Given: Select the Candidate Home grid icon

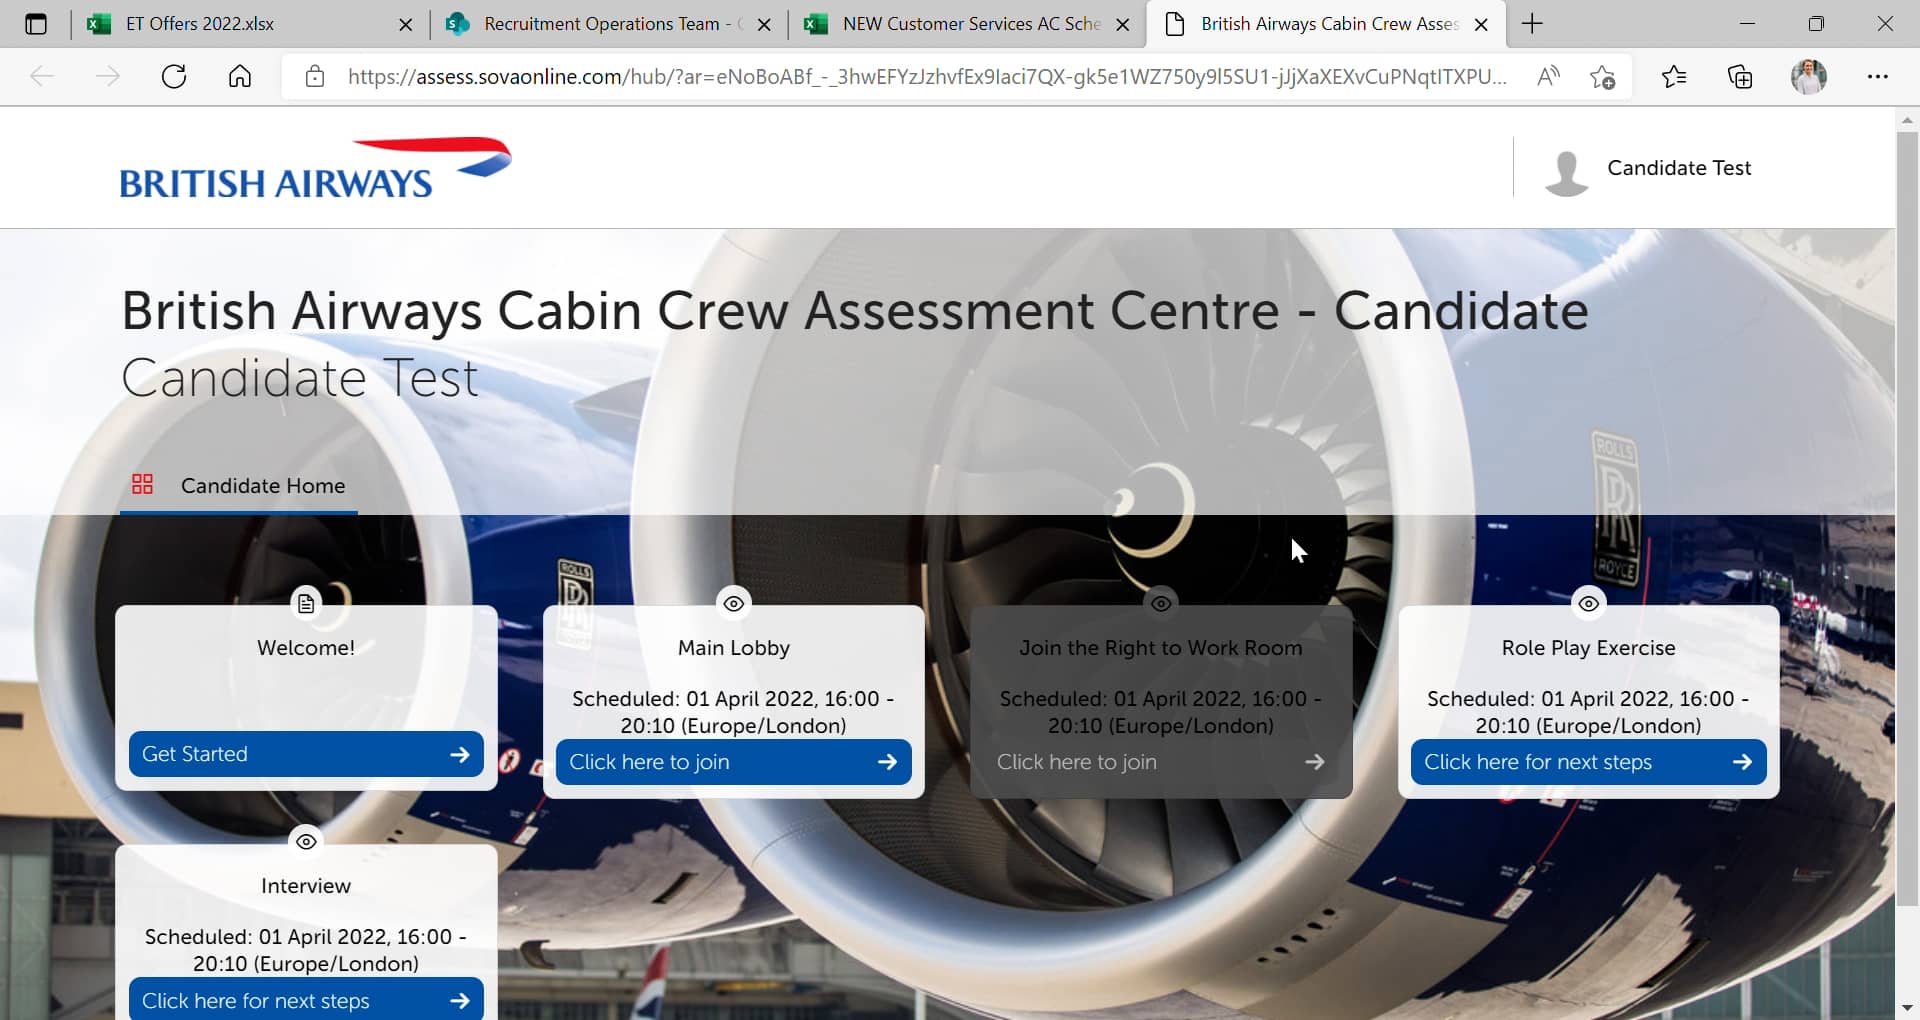Looking at the screenshot, I should click(142, 484).
